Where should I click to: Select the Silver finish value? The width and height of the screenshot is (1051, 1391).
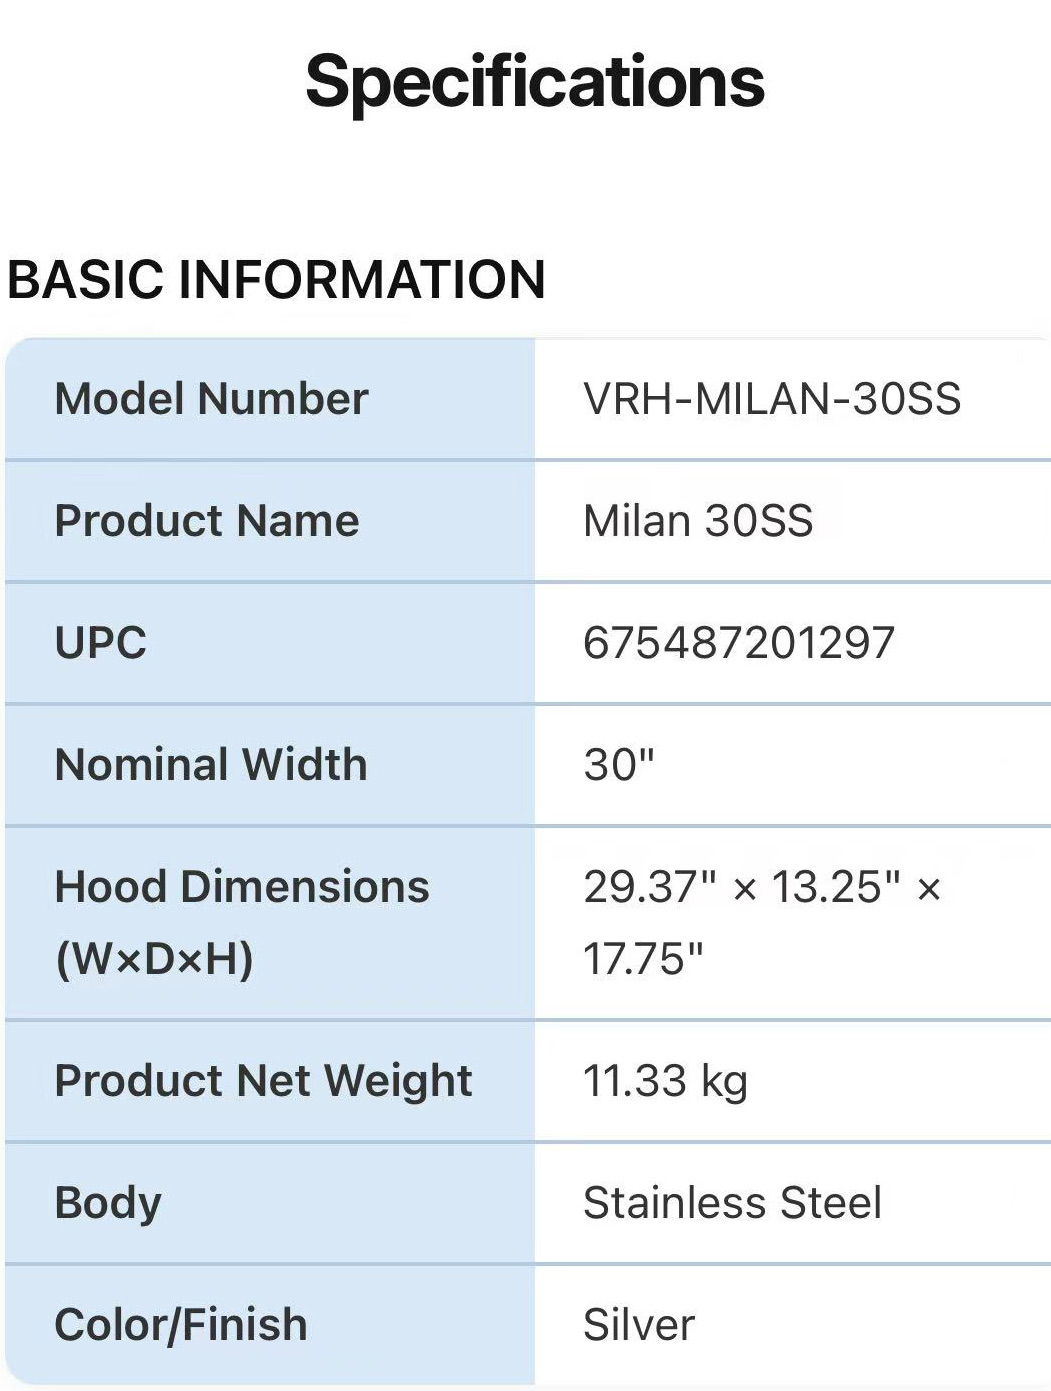(639, 1325)
